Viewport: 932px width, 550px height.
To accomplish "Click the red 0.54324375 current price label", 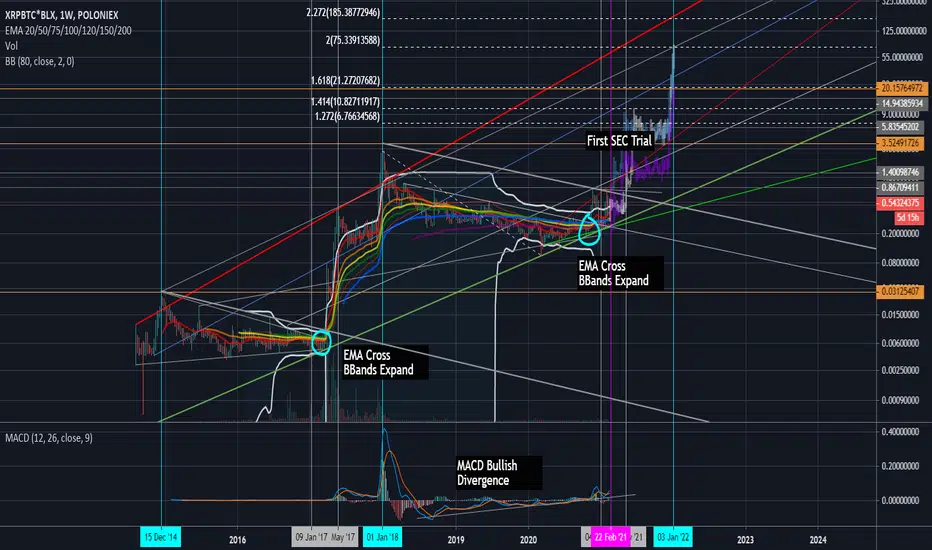I will [x=902, y=203].
